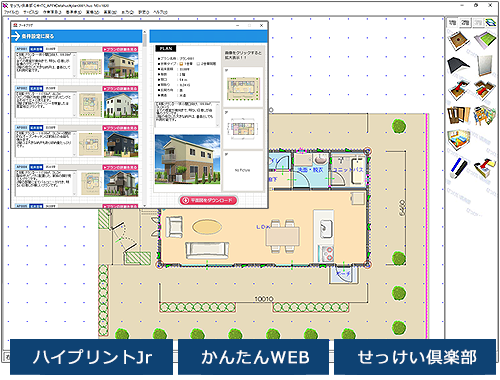Click pink plan details button for second plan
This screenshot has width=500, height=380.
pyautogui.click(x=120, y=89)
